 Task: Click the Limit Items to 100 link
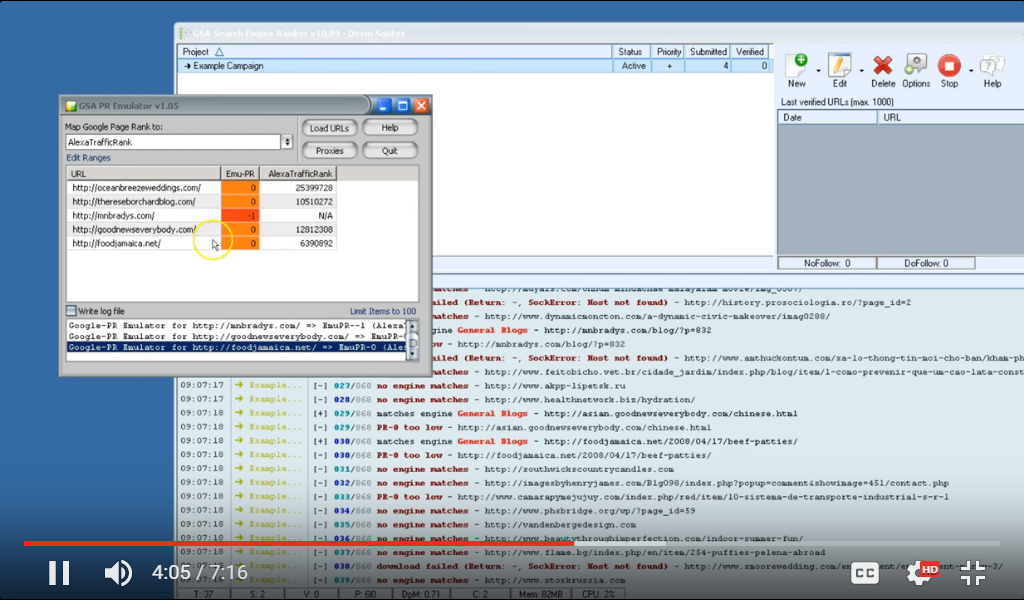point(383,311)
